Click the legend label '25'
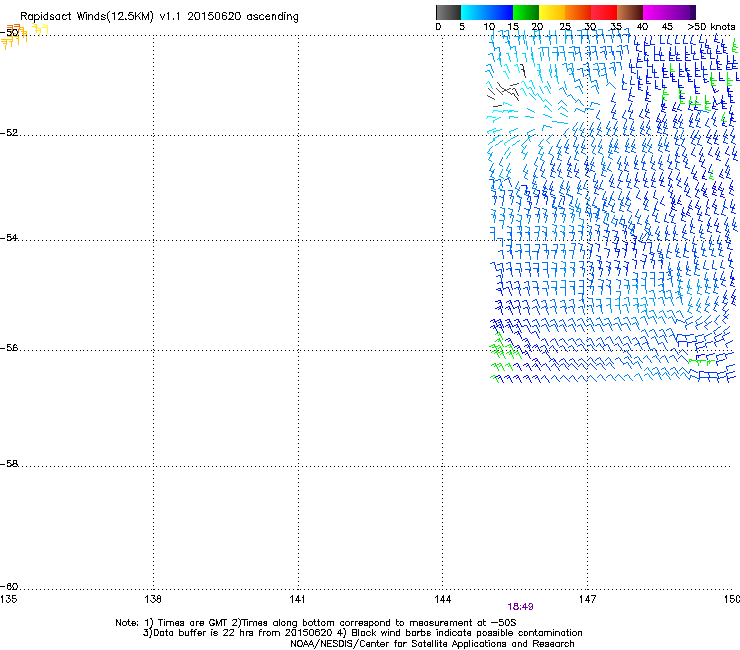The height and width of the screenshot is (650, 740). [x=565, y=27]
